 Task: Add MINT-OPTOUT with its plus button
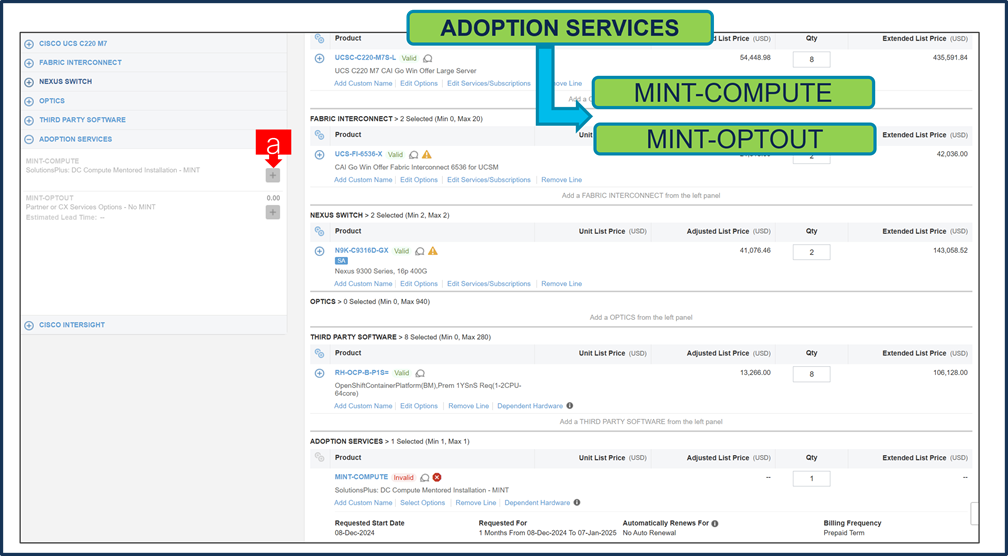pos(273,212)
